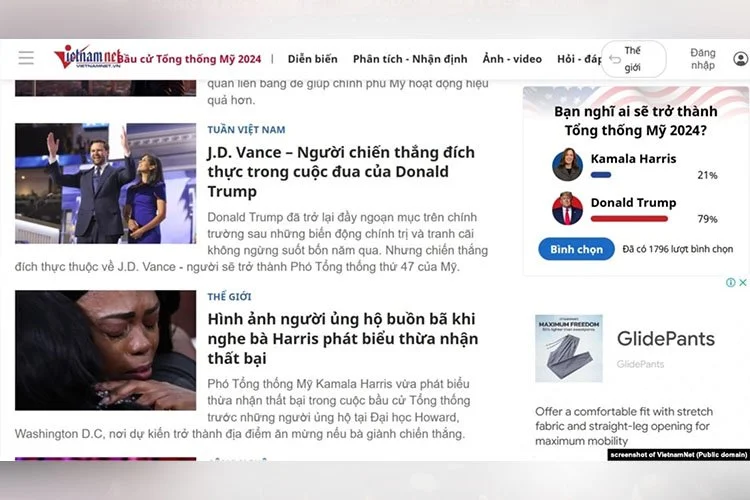Click Bầu cử Tổng thống Mỹ 2024 heading
This screenshot has width=750, height=500.
190,59
